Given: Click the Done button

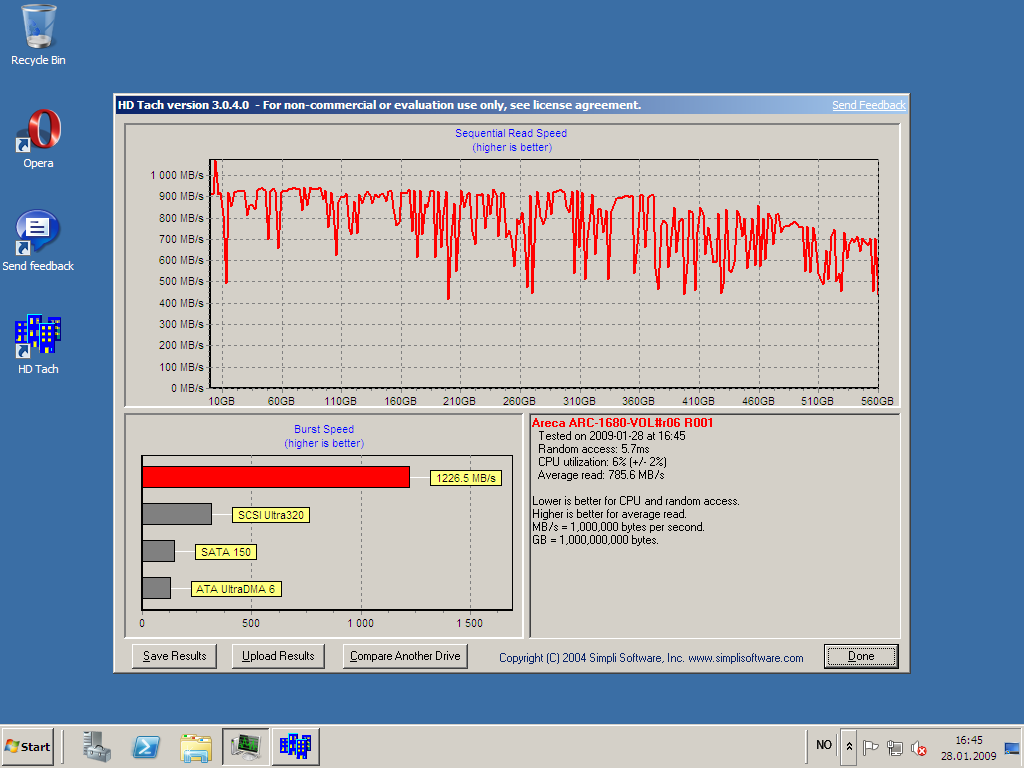Looking at the screenshot, I should (861, 656).
